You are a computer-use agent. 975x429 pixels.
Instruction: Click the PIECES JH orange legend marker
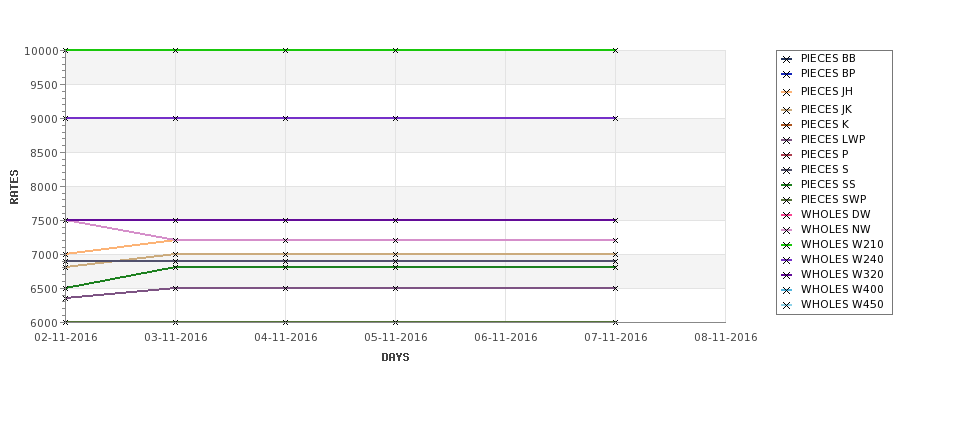pos(787,92)
